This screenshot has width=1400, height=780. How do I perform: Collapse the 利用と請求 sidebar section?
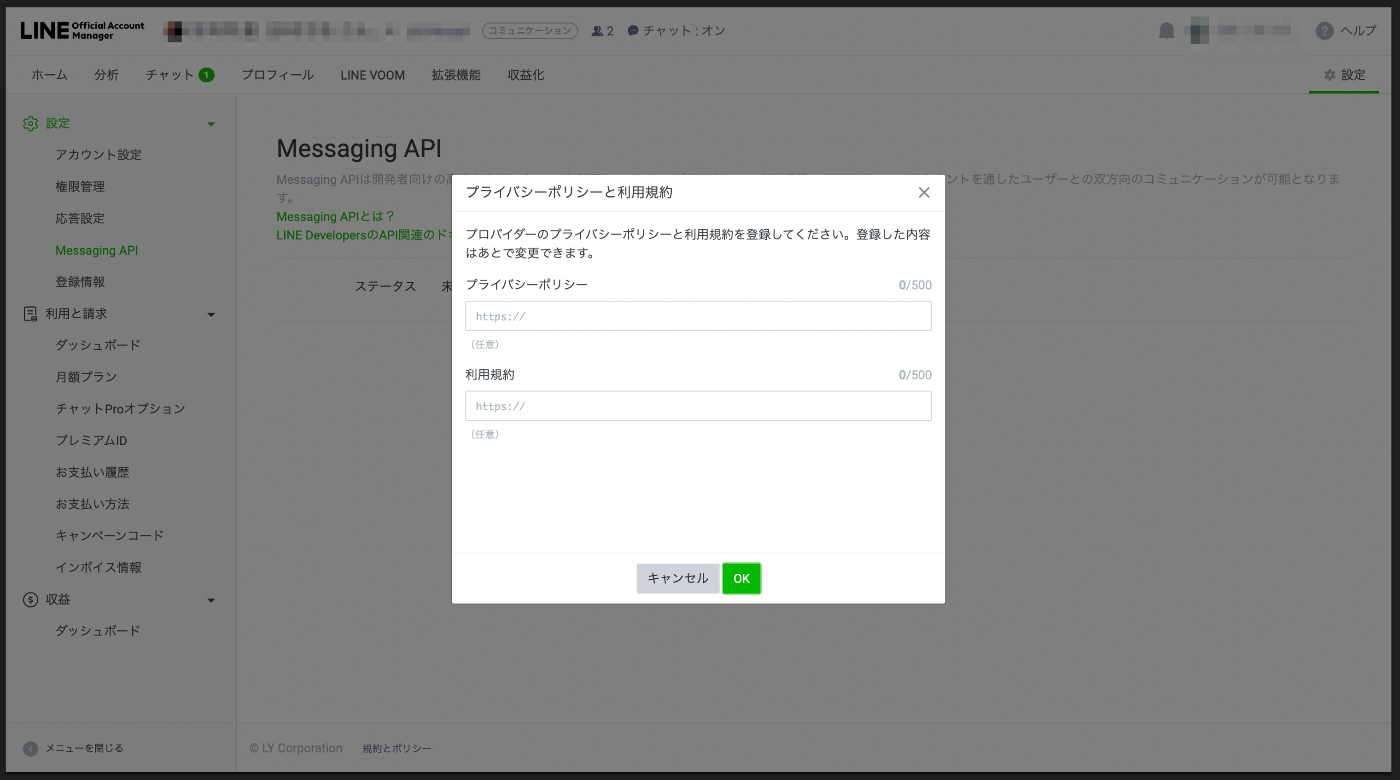click(211, 315)
